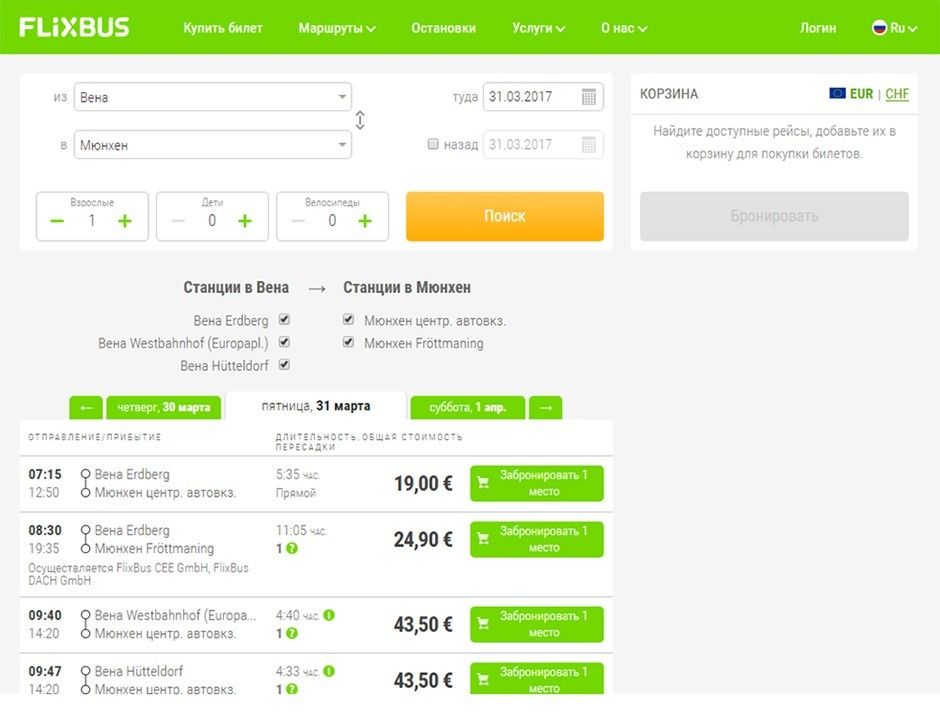940x712 pixels.
Task: Click the Станции в Вена heading
Action: tap(236, 288)
